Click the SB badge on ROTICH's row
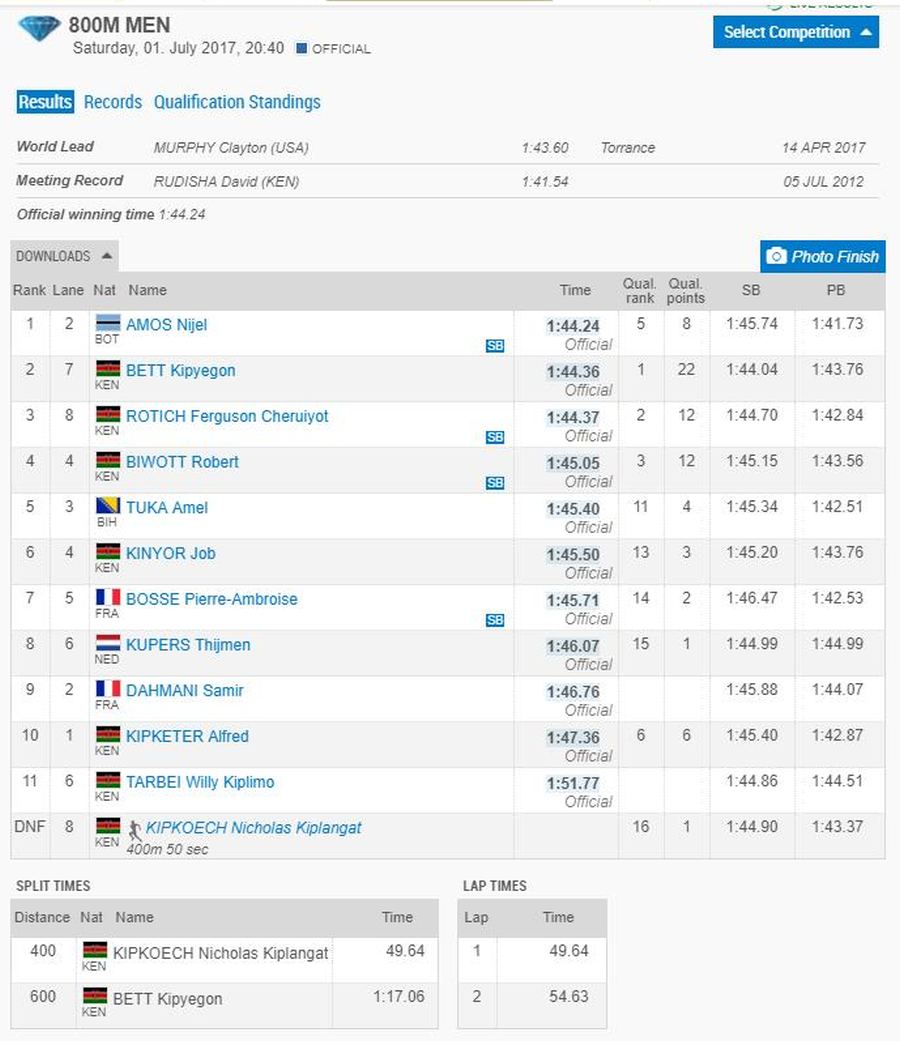This screenshot has width=900, height=1041. point(495,437)
